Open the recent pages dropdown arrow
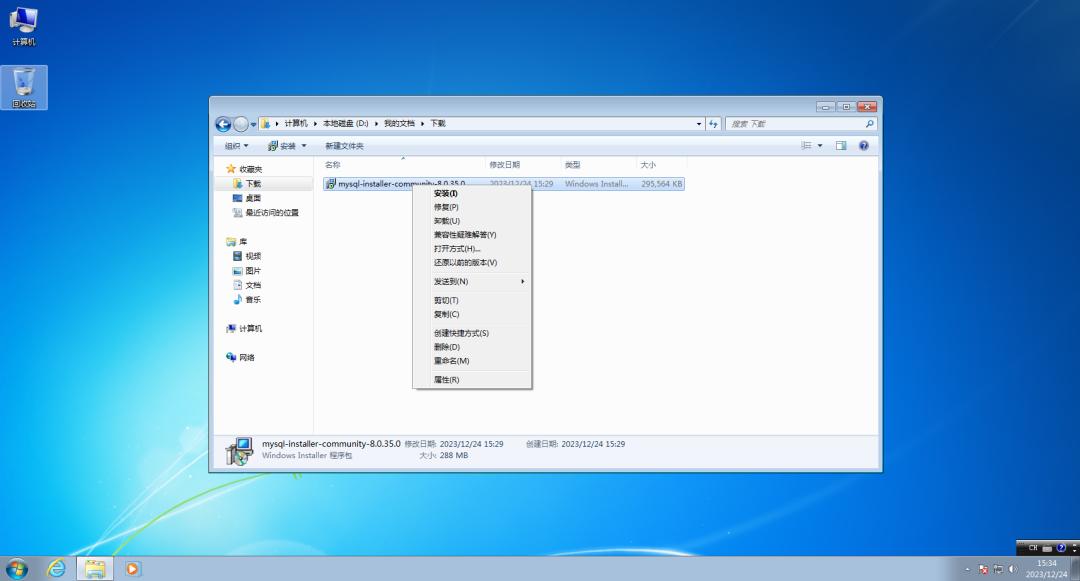Viewport: 1080px width, 581px height. click(x=253, y=125)
